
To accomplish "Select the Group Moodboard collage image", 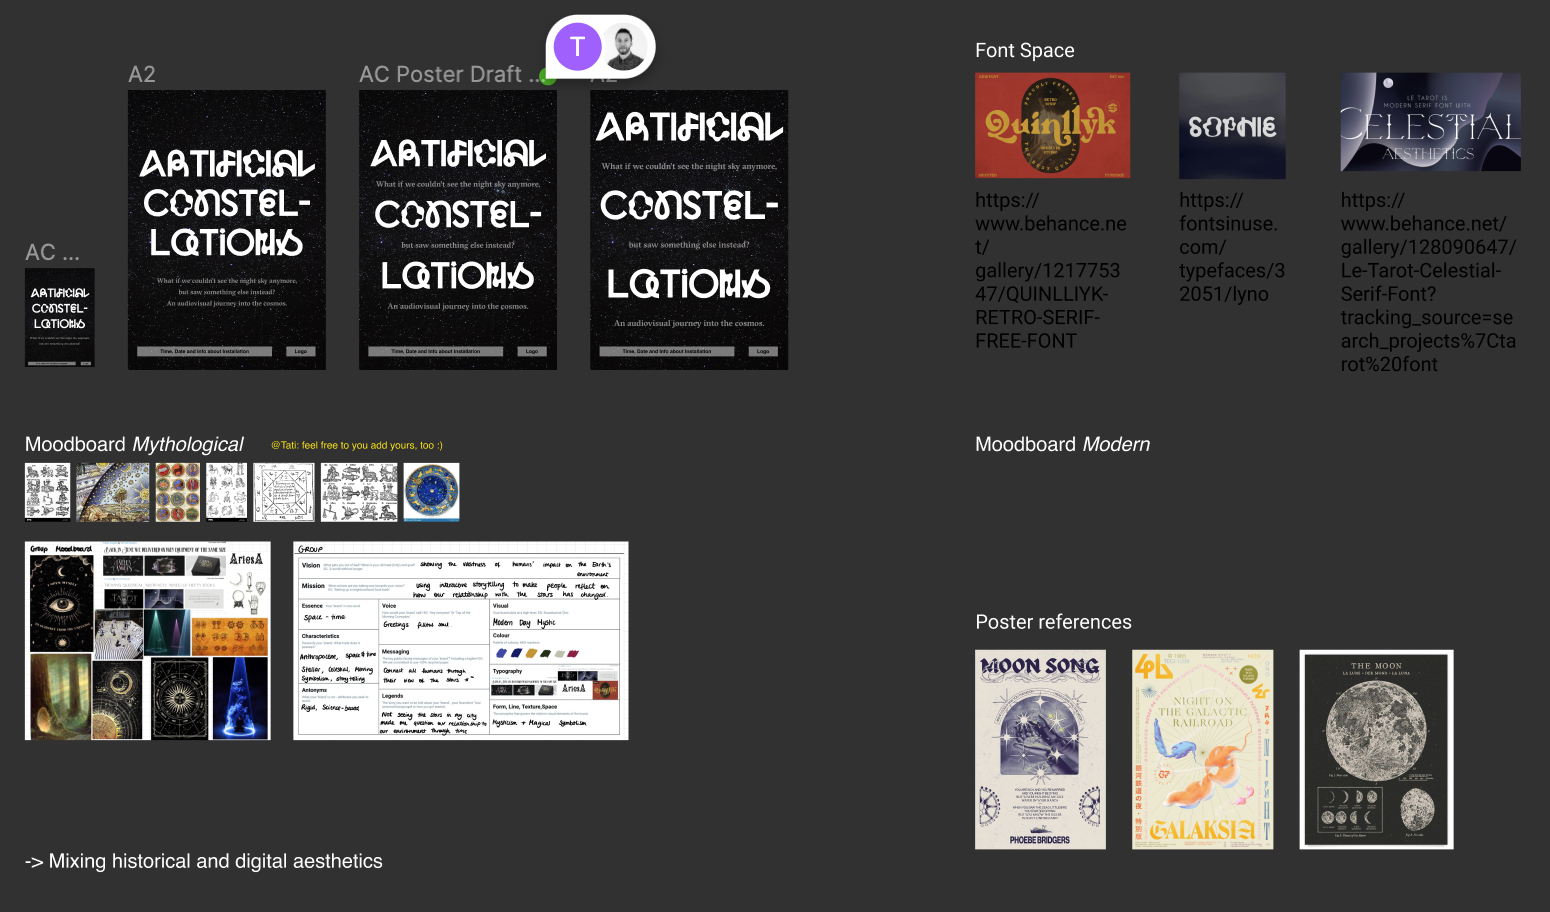I will point(148,641).
